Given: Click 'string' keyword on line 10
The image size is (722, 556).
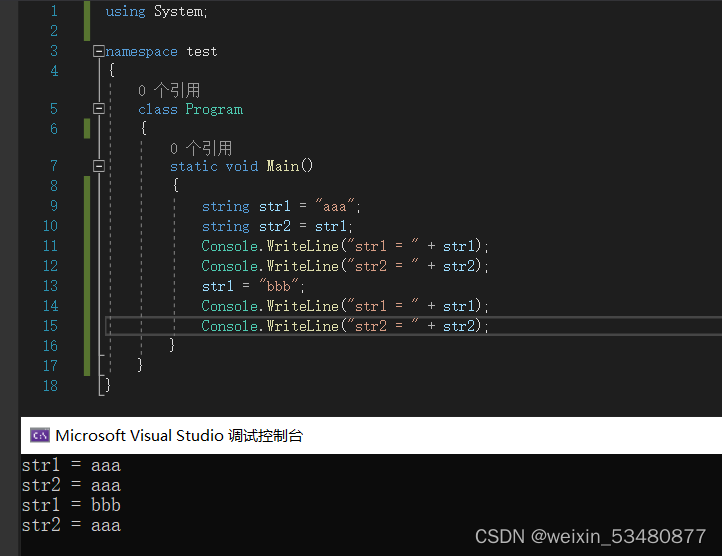Looking at the screenshot, I should pyautogui.click(x=226, y=226).
